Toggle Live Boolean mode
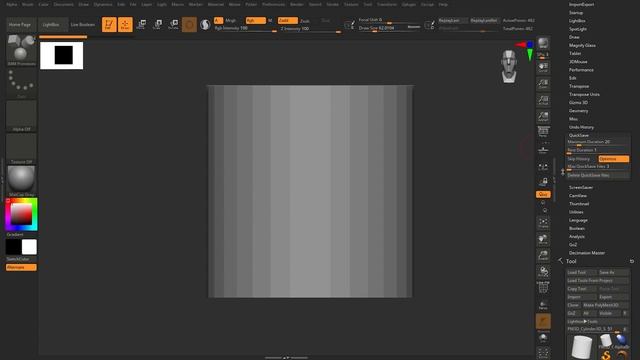 tap(83, 24)
